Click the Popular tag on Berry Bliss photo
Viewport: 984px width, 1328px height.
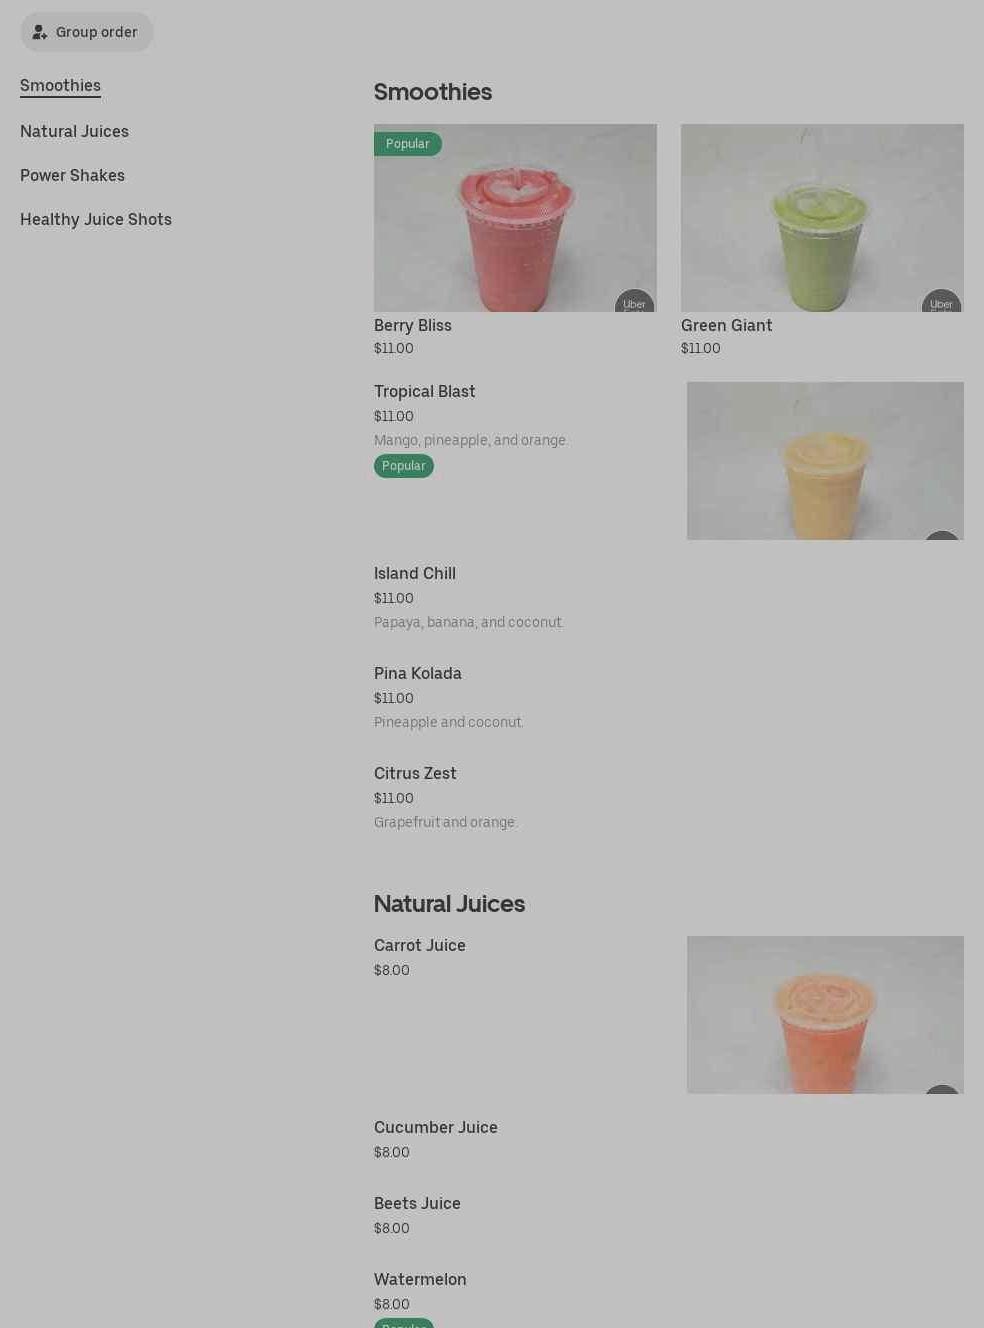click(x=408, y=144)
